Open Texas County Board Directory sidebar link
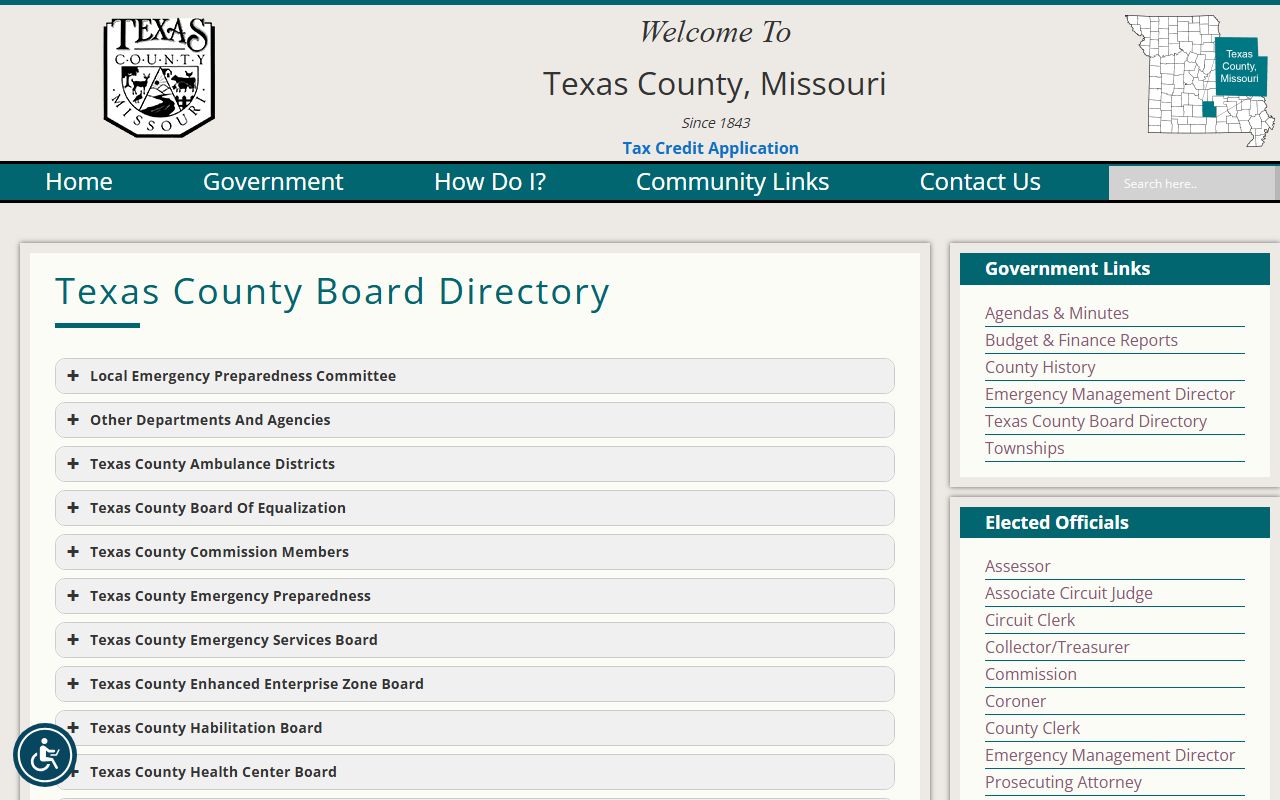 pyautogui.click(x=1096, y=421)
